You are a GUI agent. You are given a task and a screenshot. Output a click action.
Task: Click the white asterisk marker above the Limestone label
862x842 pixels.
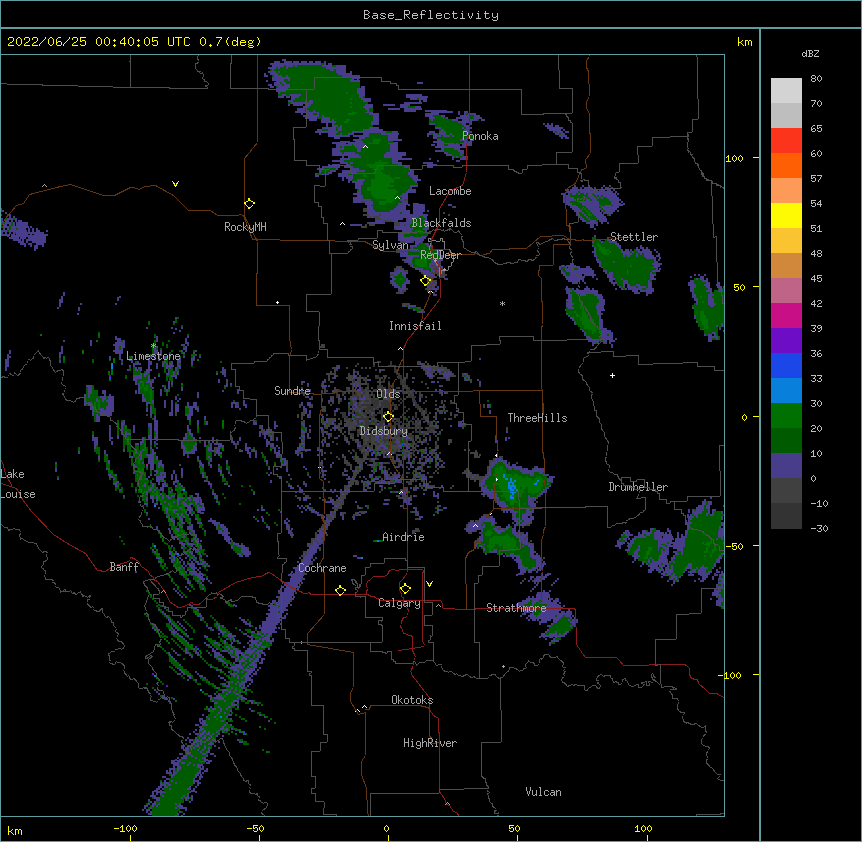point(154,346)
